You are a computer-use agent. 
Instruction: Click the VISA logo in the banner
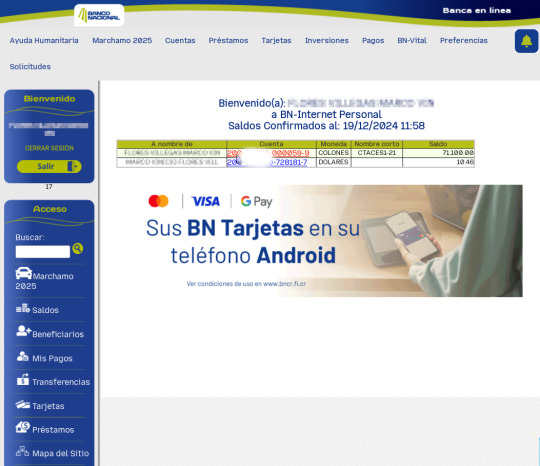point(206,201)
